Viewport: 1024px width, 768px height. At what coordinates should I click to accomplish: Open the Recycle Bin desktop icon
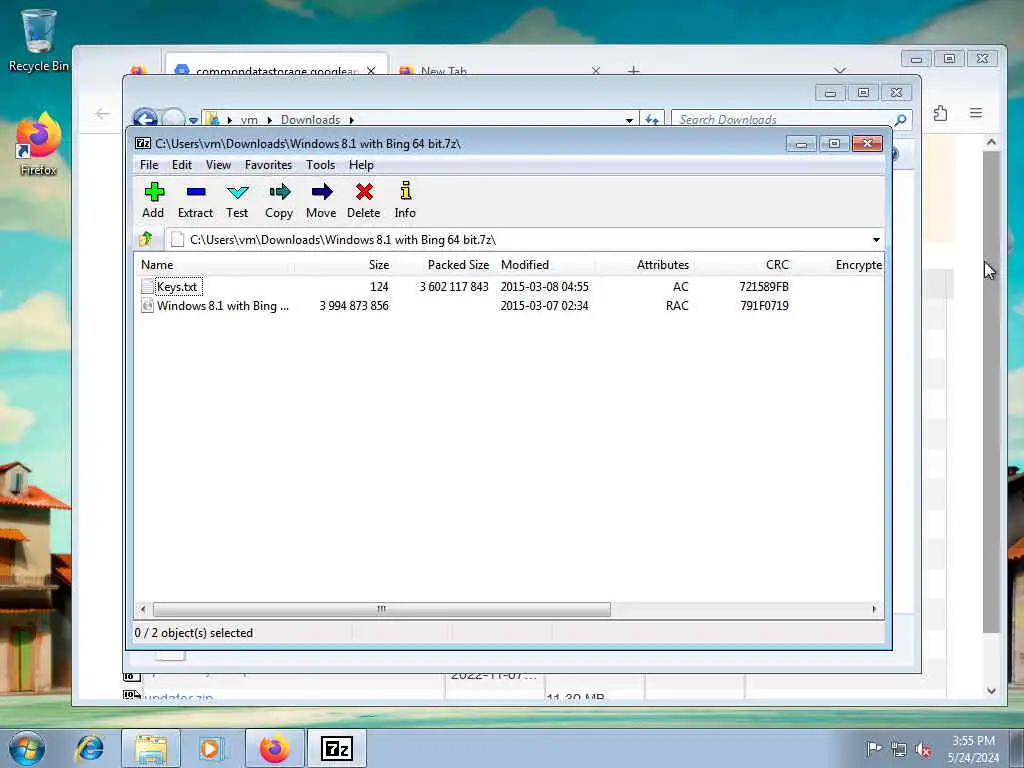pos(39,40)
